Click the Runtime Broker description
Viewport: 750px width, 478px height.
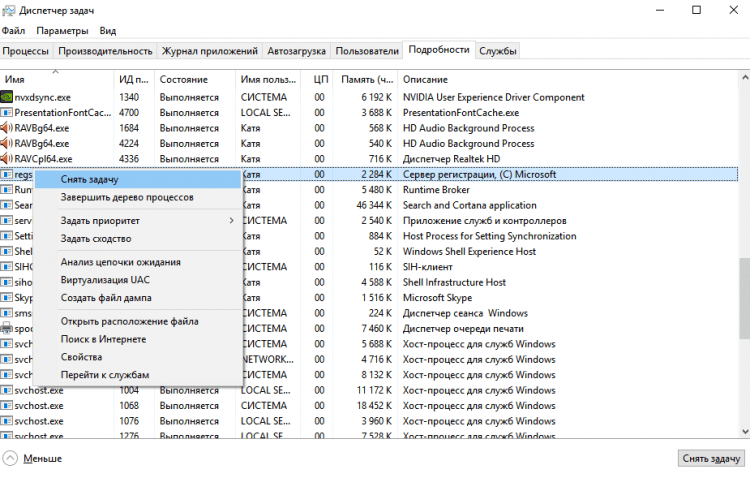(436, 189)
